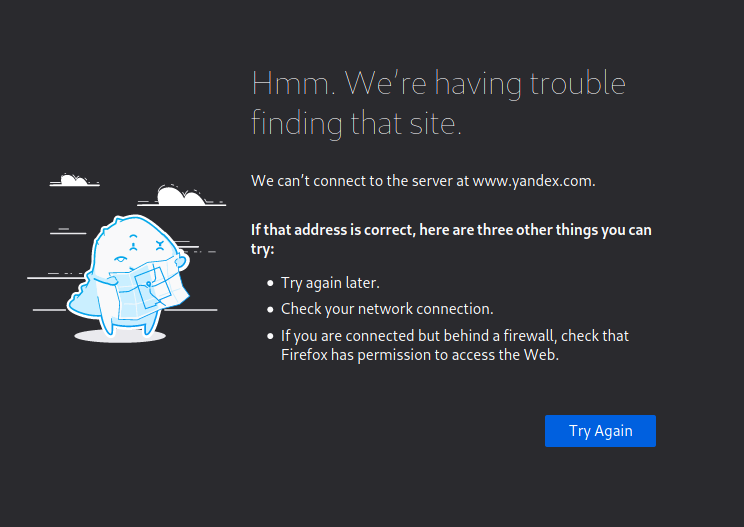Click the www.yandex.com address text
This screenshot has height=527, width=744.
pyautogui.click(x=532, y=181)
